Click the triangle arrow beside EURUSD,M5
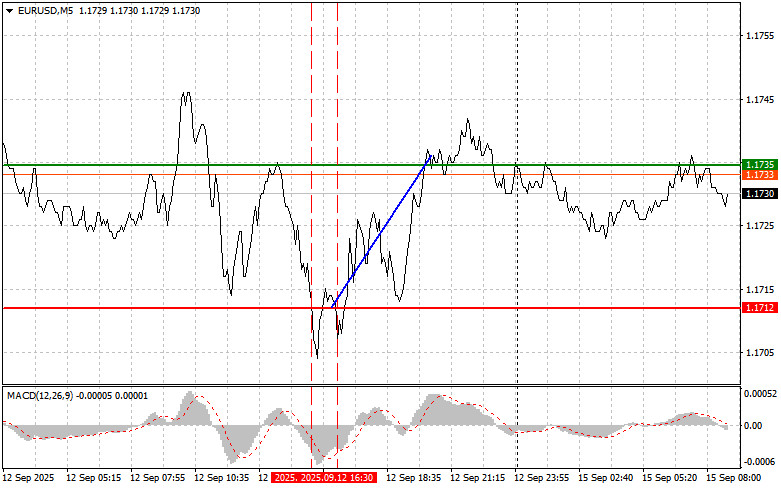The image size is (781, 489). click(9, 10)
